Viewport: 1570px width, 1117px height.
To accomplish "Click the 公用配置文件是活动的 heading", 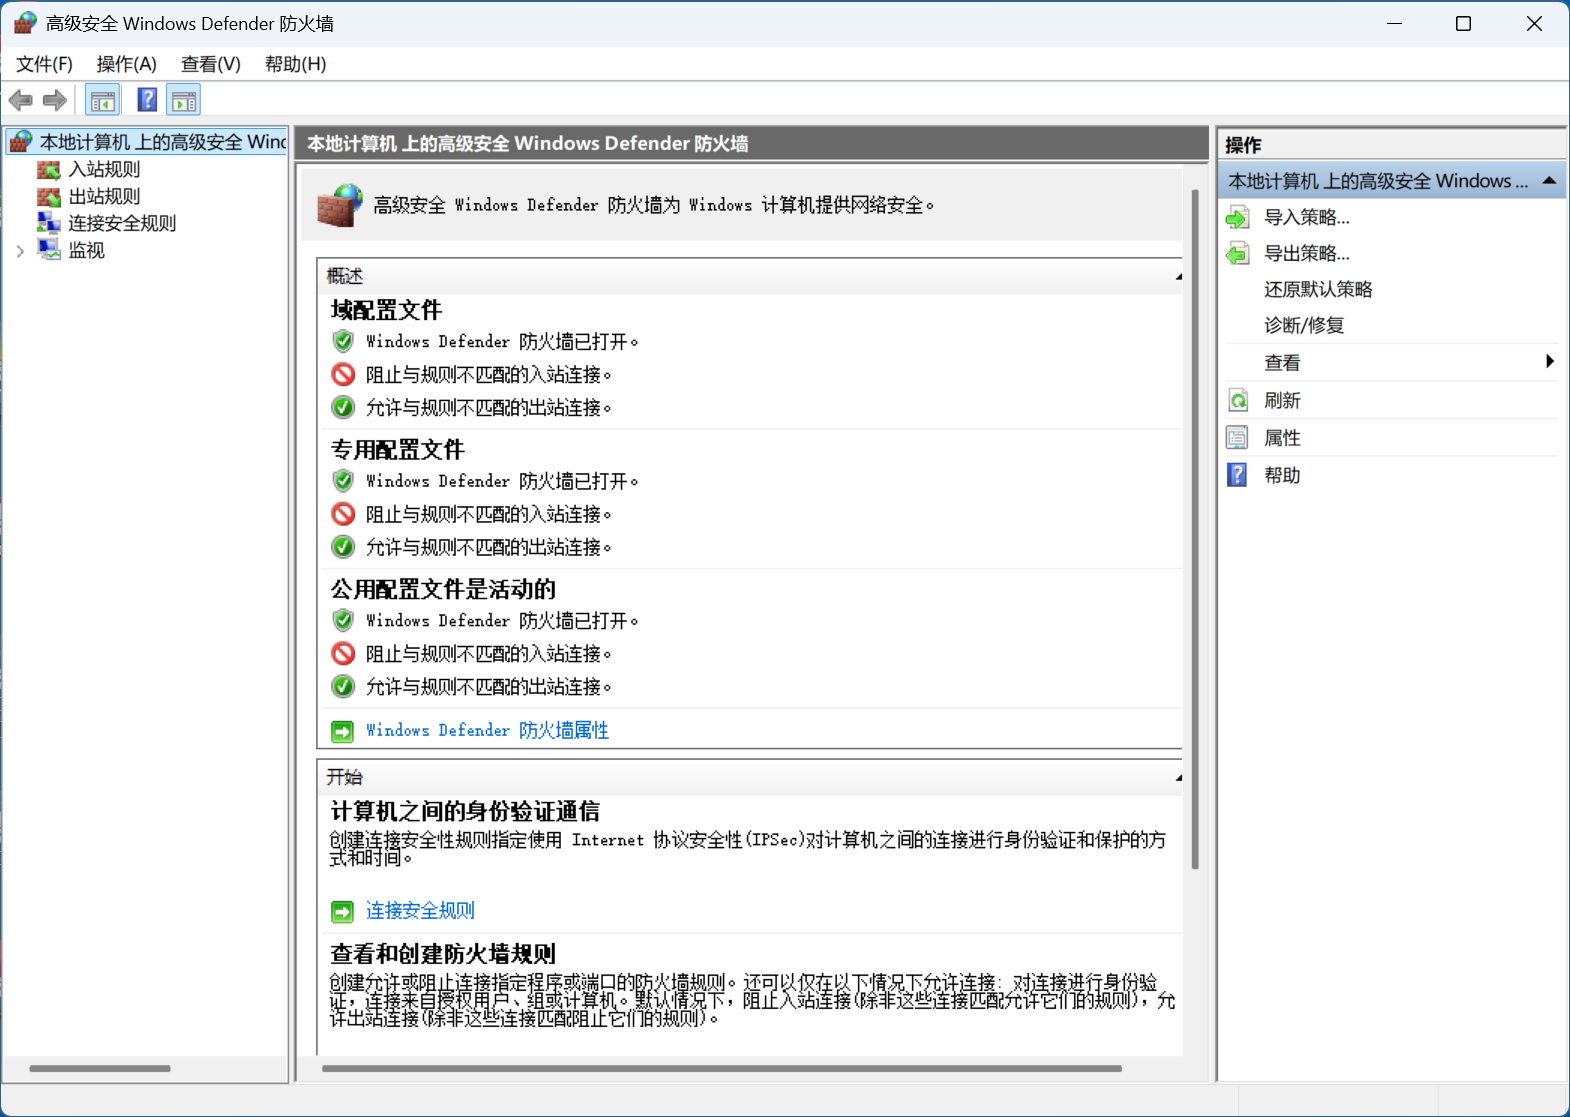I will coord(443,590).
